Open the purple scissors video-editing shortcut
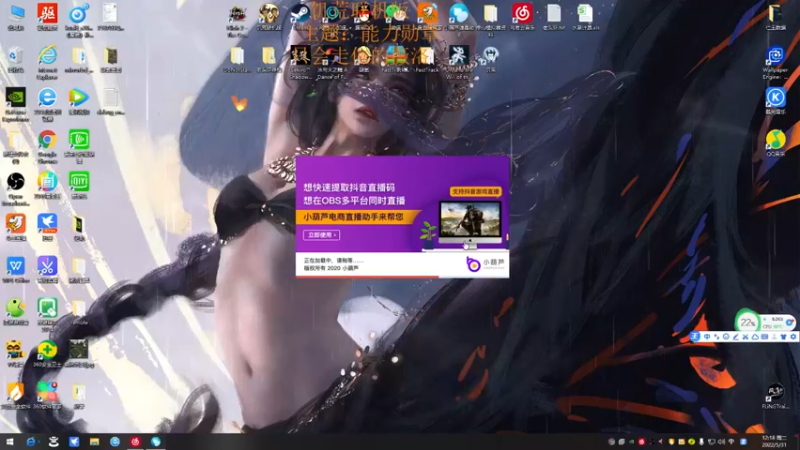Screen dimensions: 800x450 [x=47, y=269]
